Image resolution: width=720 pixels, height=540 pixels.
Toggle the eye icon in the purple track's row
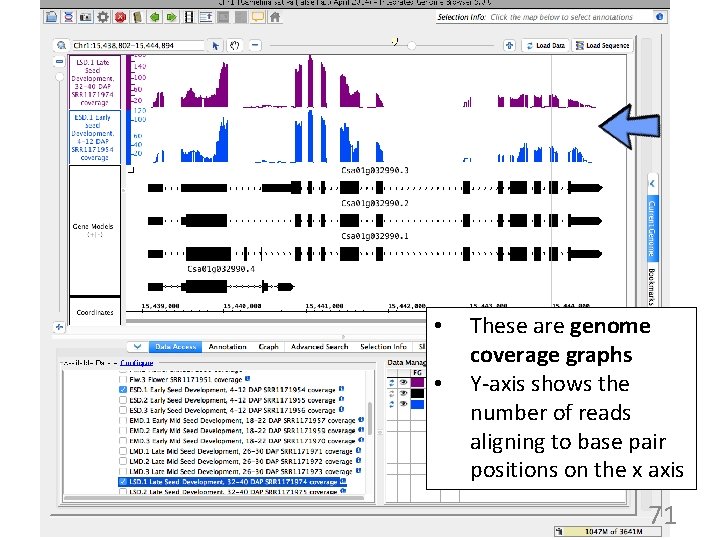[x=403, y=382]
